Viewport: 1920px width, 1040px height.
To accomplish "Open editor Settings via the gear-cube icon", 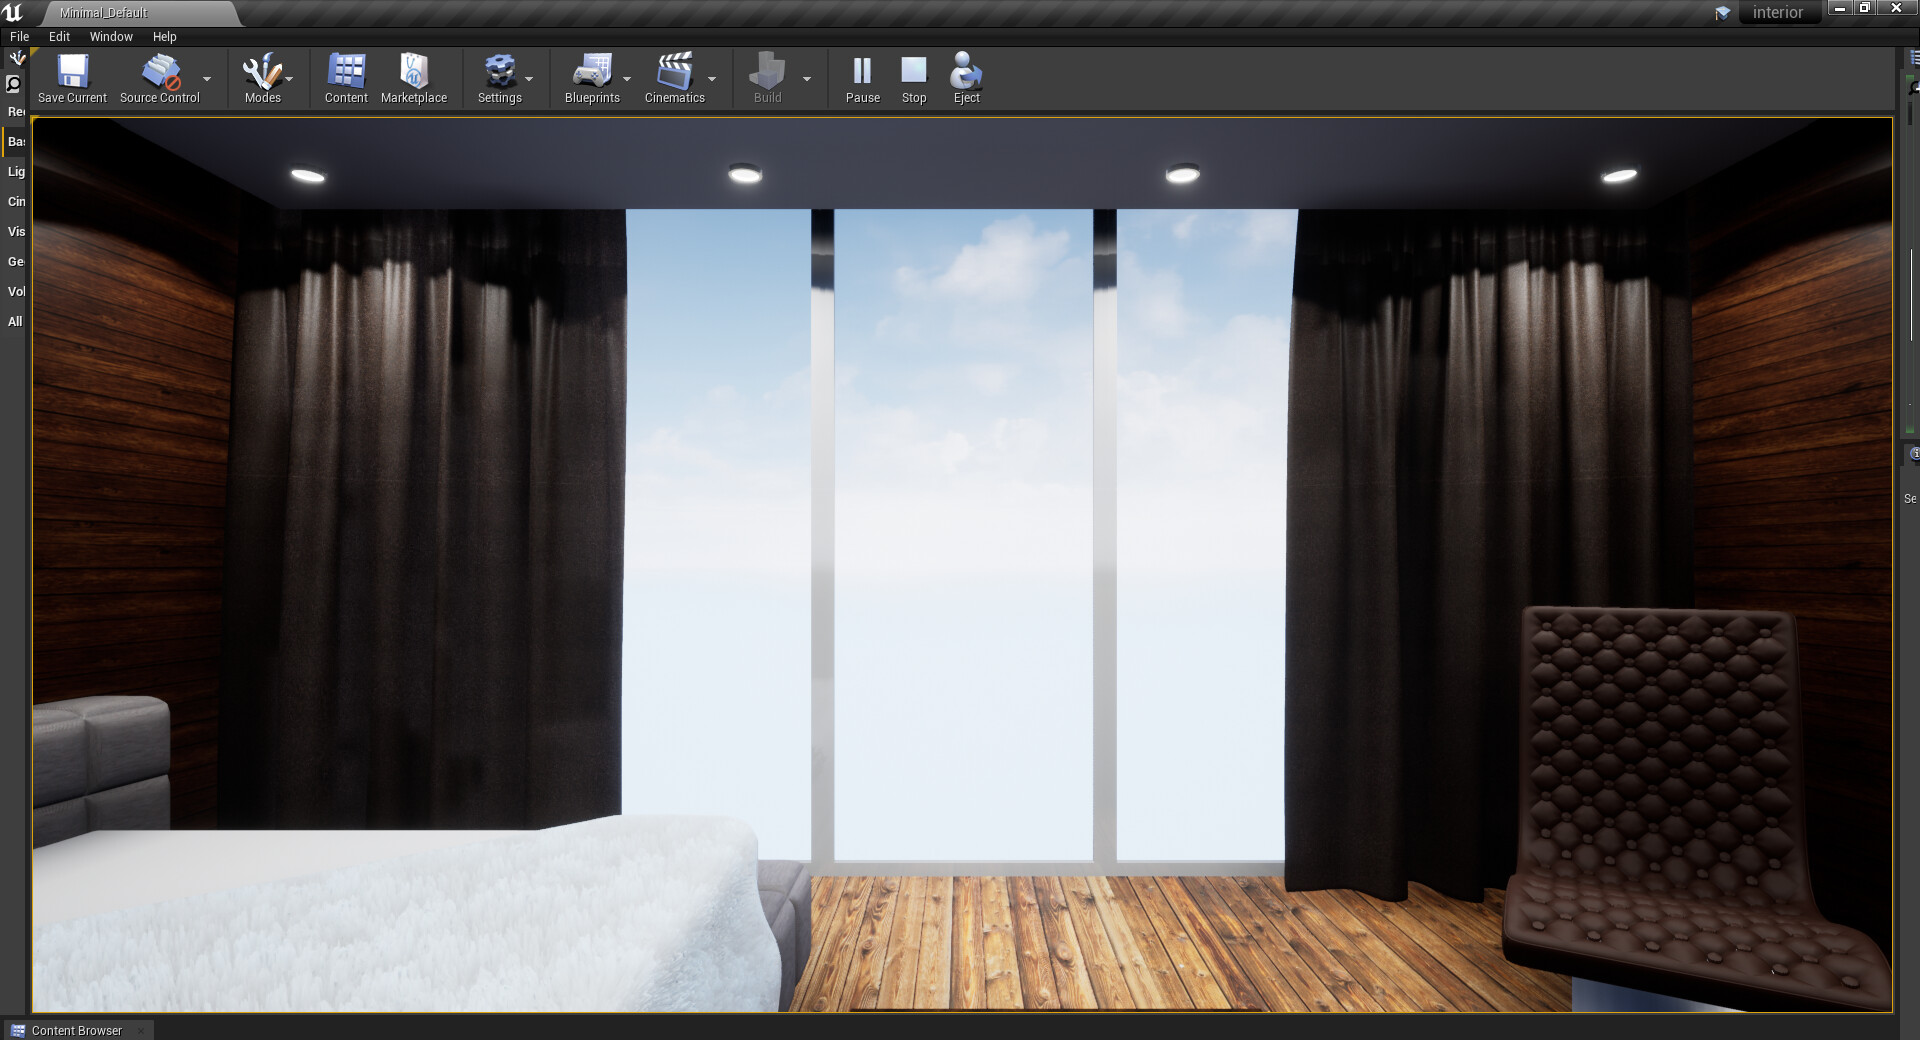I will (x=500, y=72).
